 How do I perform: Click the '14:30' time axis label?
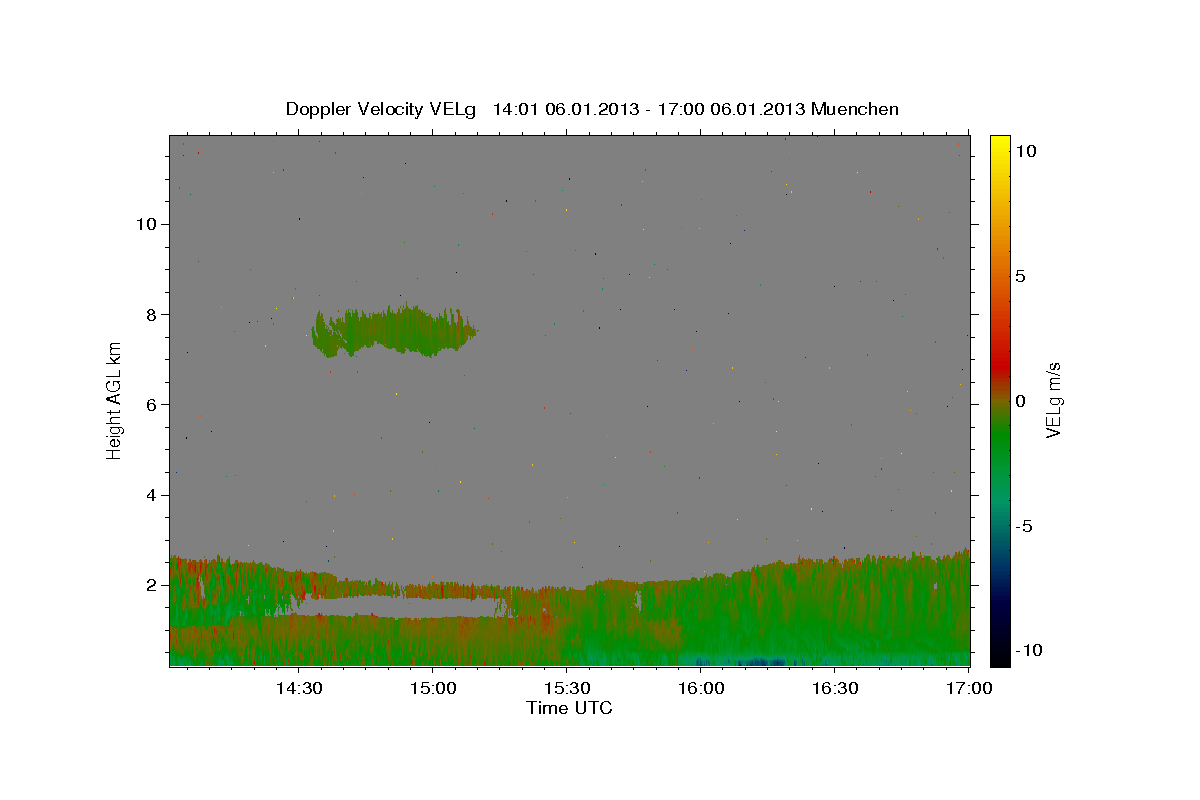299,689
